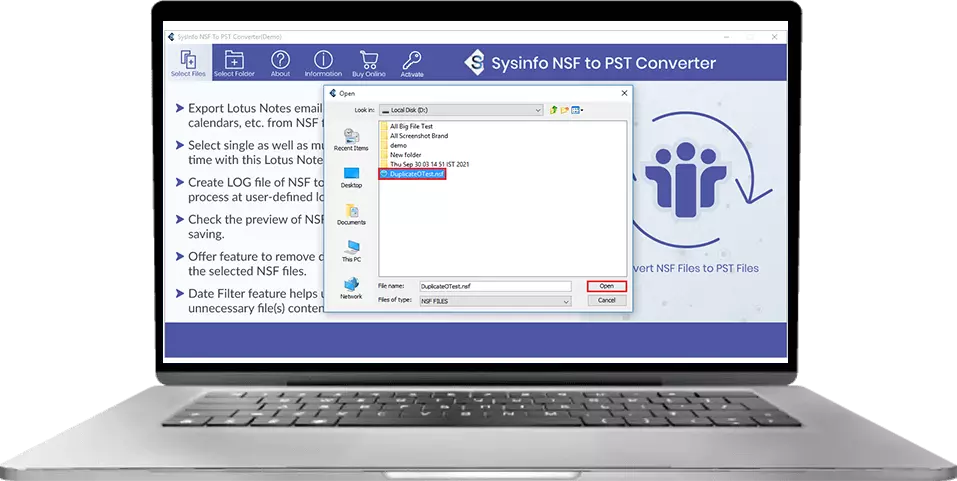Expand the Files of type NSF FILES dropdown
Viewport: 957px width, 481px height.
tap(495, 301)
